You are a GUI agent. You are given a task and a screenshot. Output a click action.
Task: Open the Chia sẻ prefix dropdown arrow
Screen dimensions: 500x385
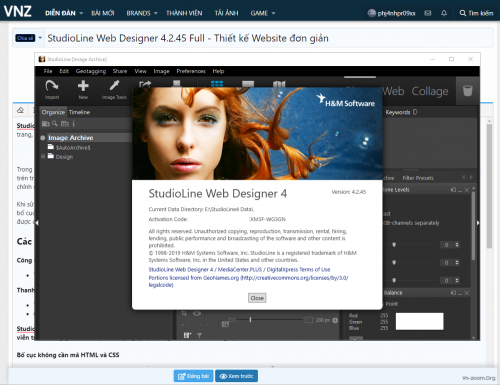tap(40, 38)
